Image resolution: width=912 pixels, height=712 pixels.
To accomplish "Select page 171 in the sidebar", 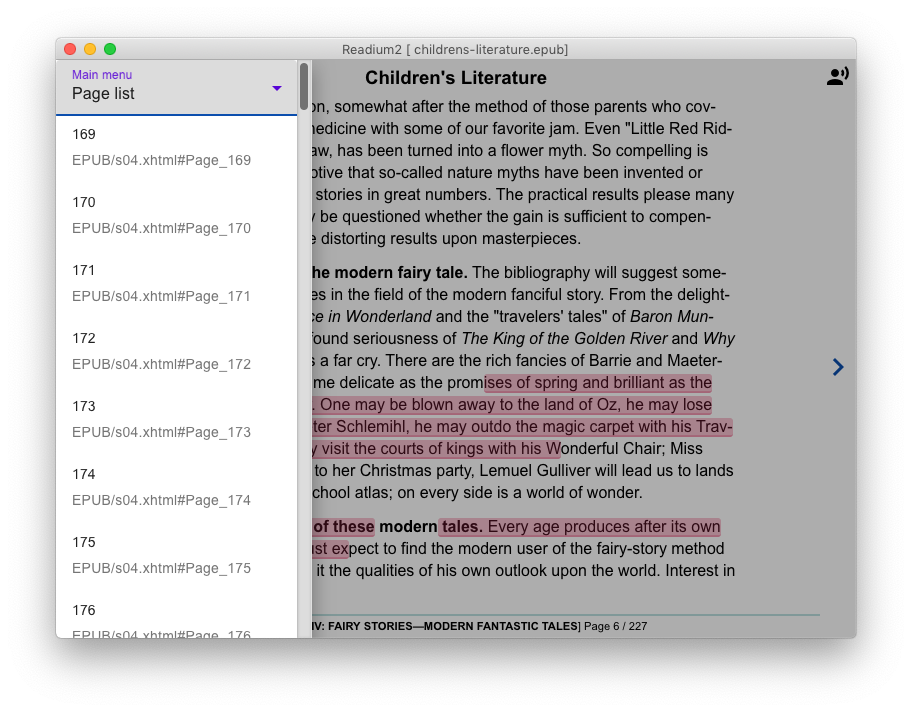I will click(x=84, y=270).
